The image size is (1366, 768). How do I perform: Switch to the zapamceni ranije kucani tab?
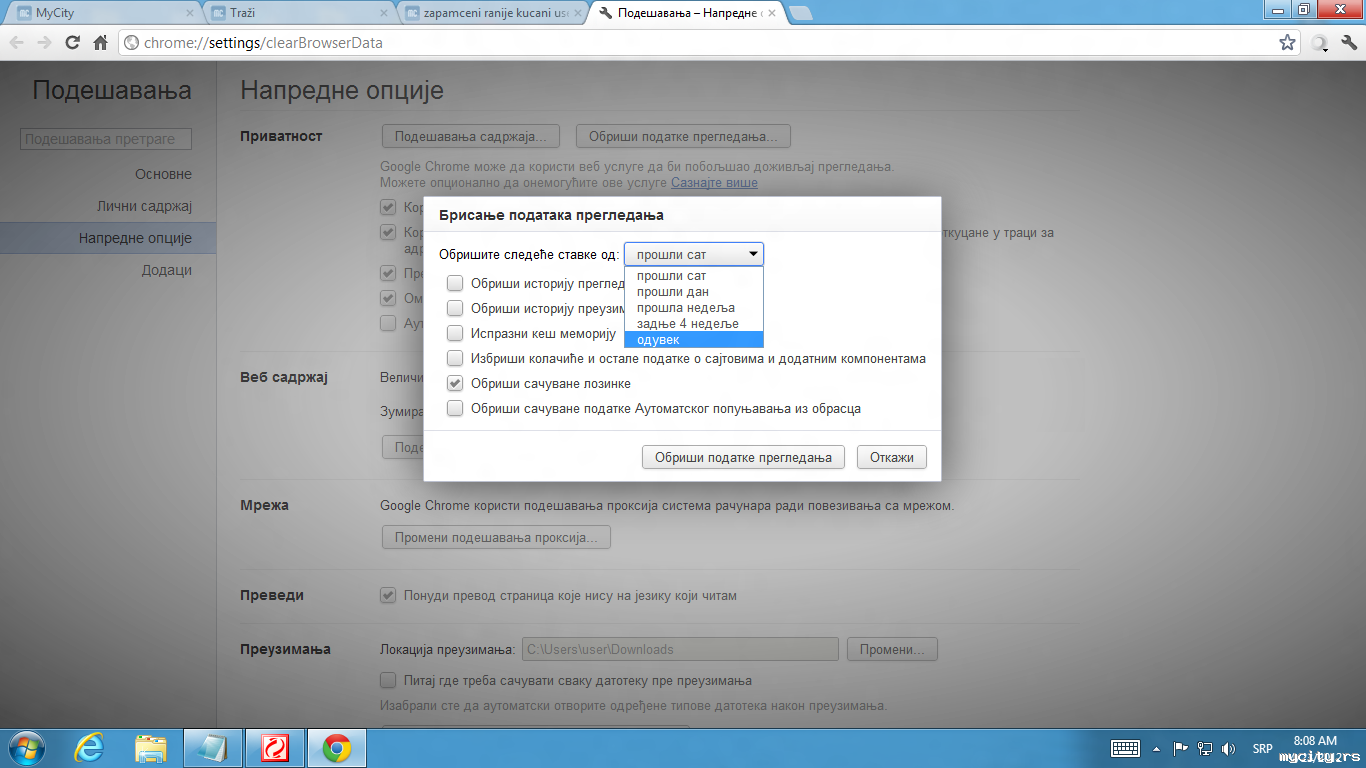[492, 13]
